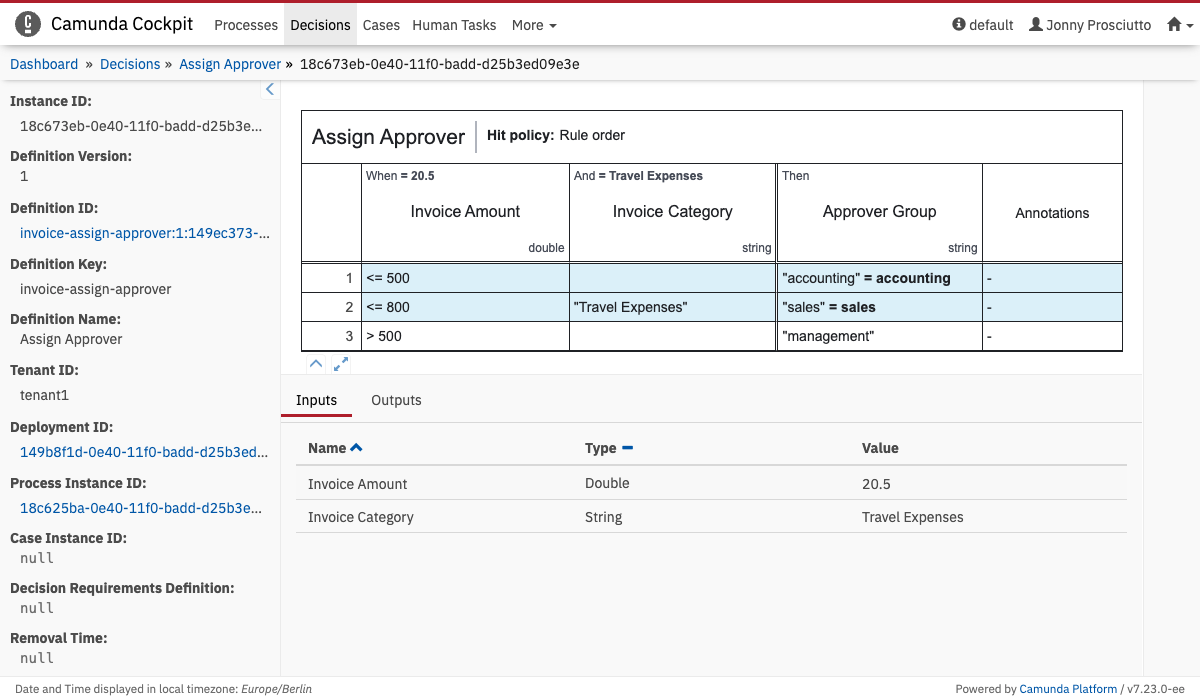Collapse the decision table with up chevron

315,364
